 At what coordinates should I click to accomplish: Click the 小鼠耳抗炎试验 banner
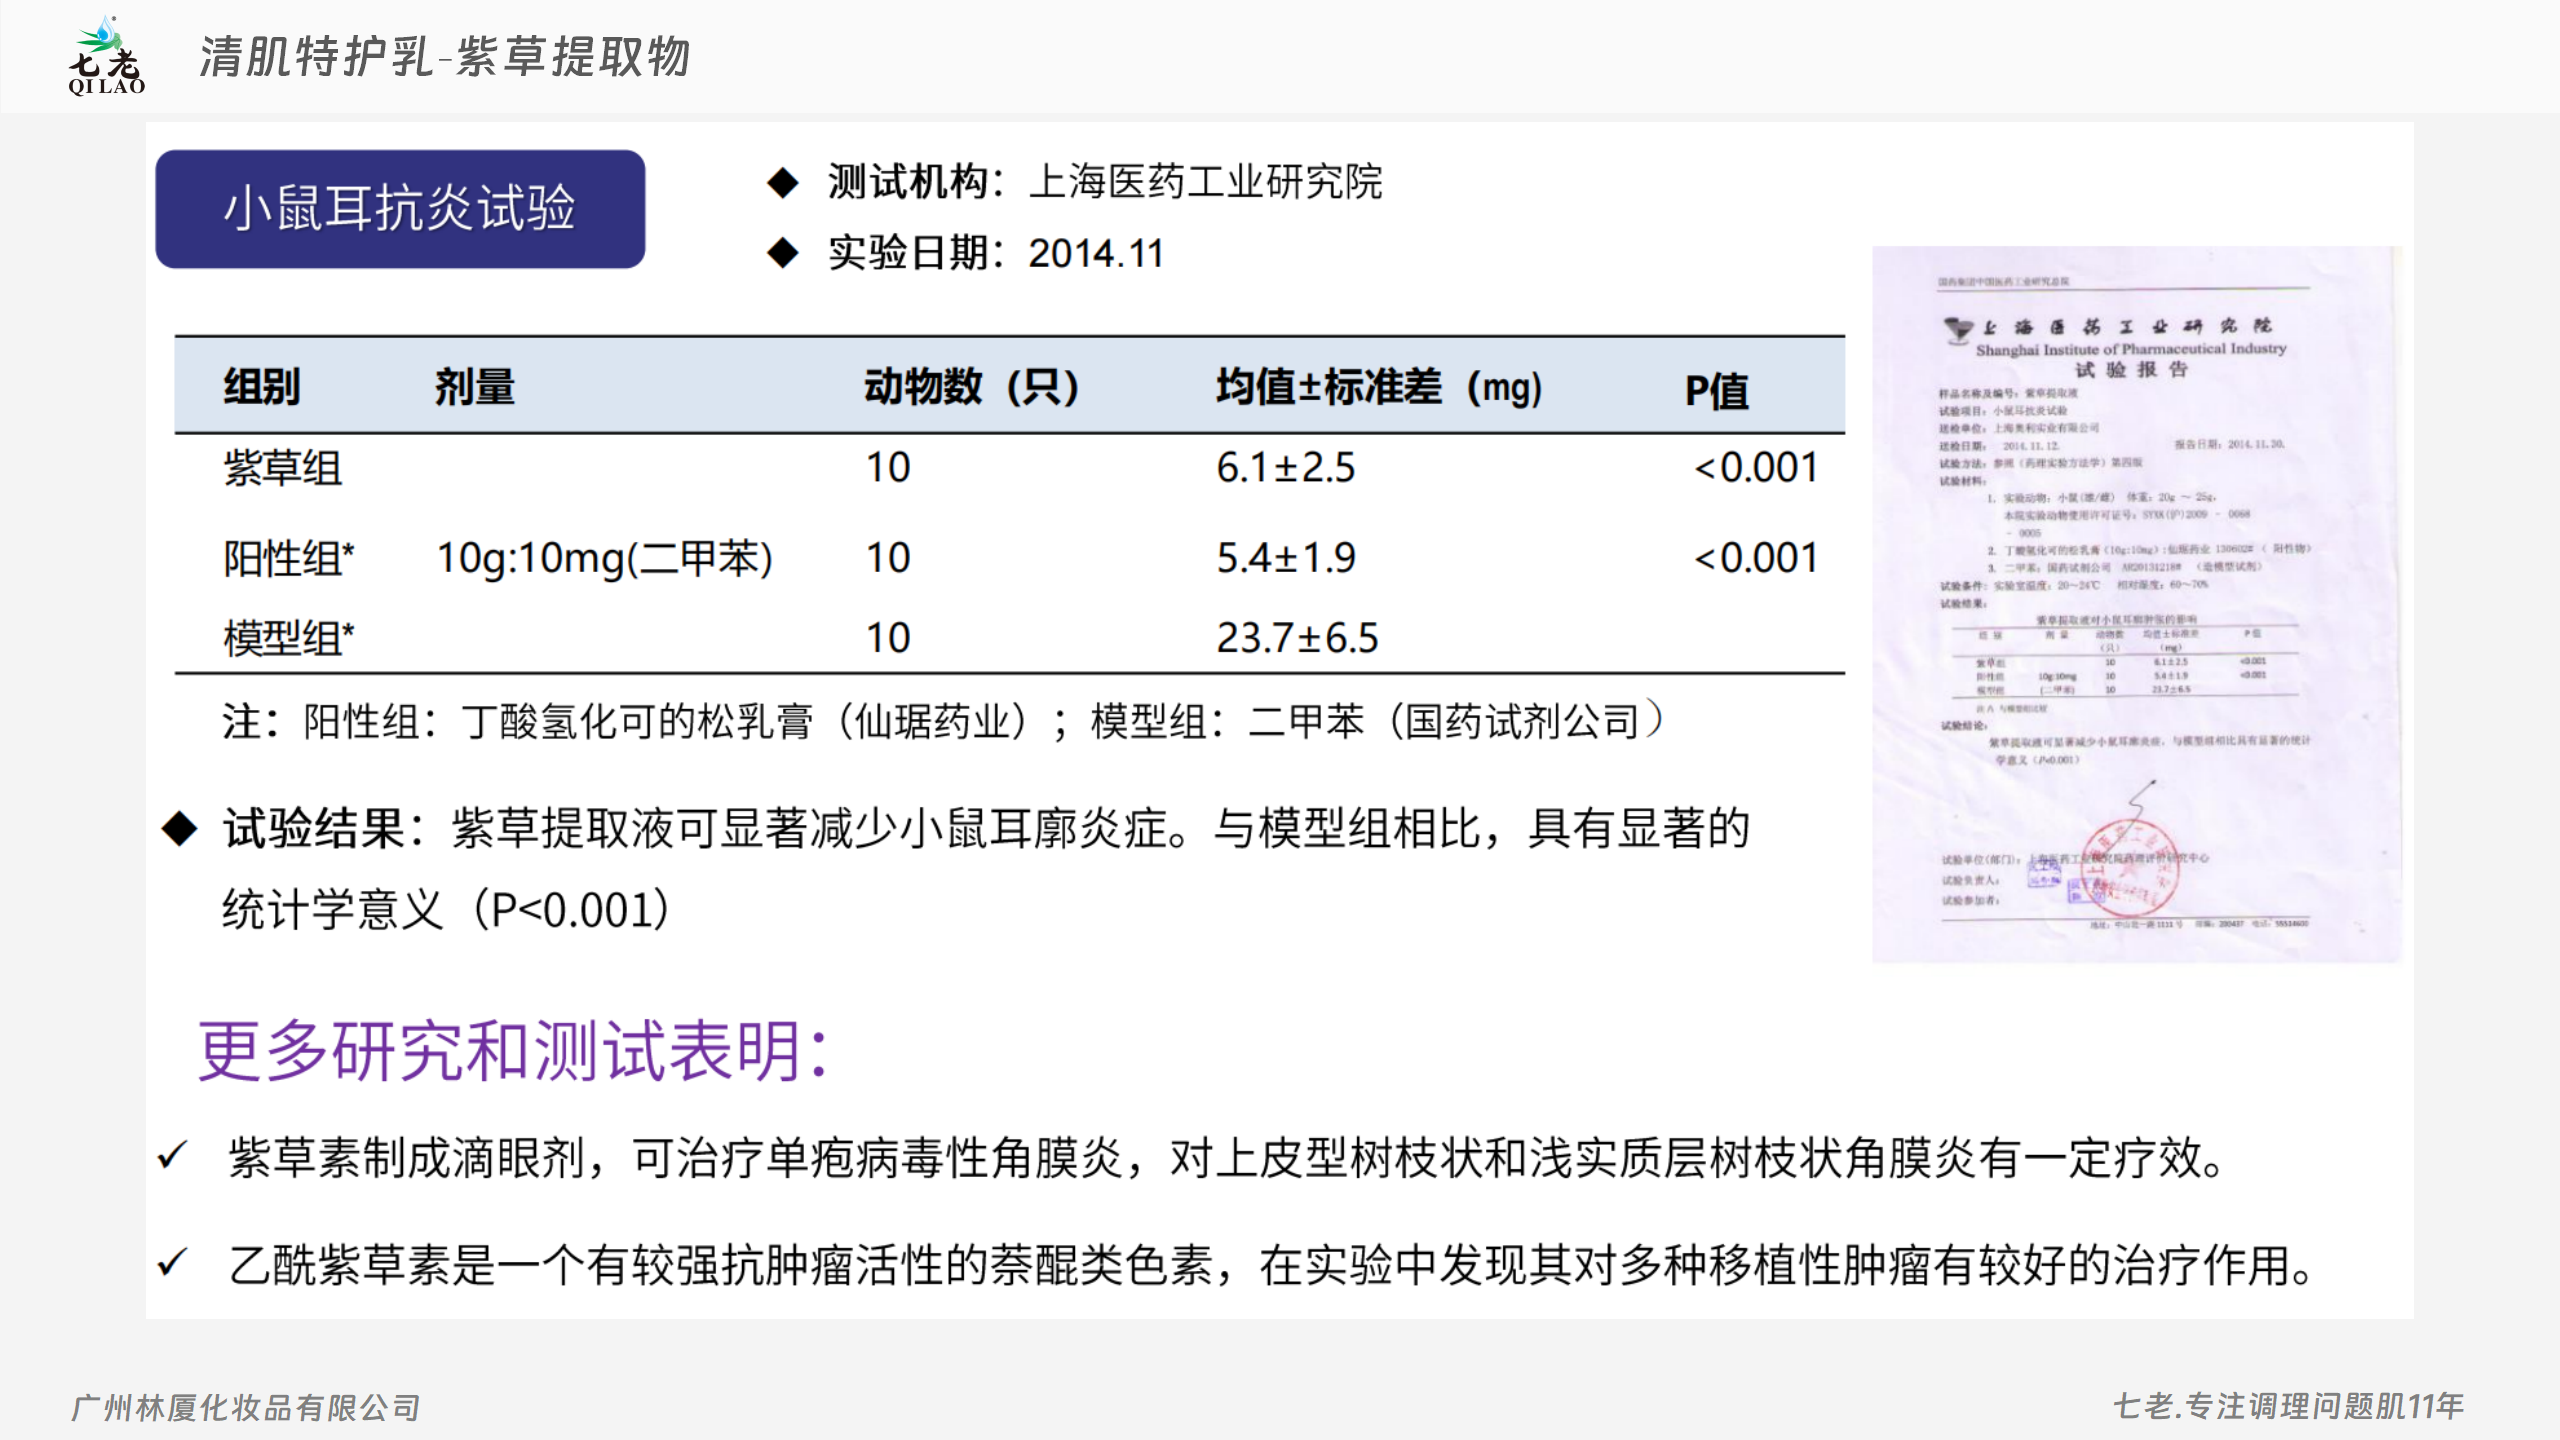[x=400, y=209]
